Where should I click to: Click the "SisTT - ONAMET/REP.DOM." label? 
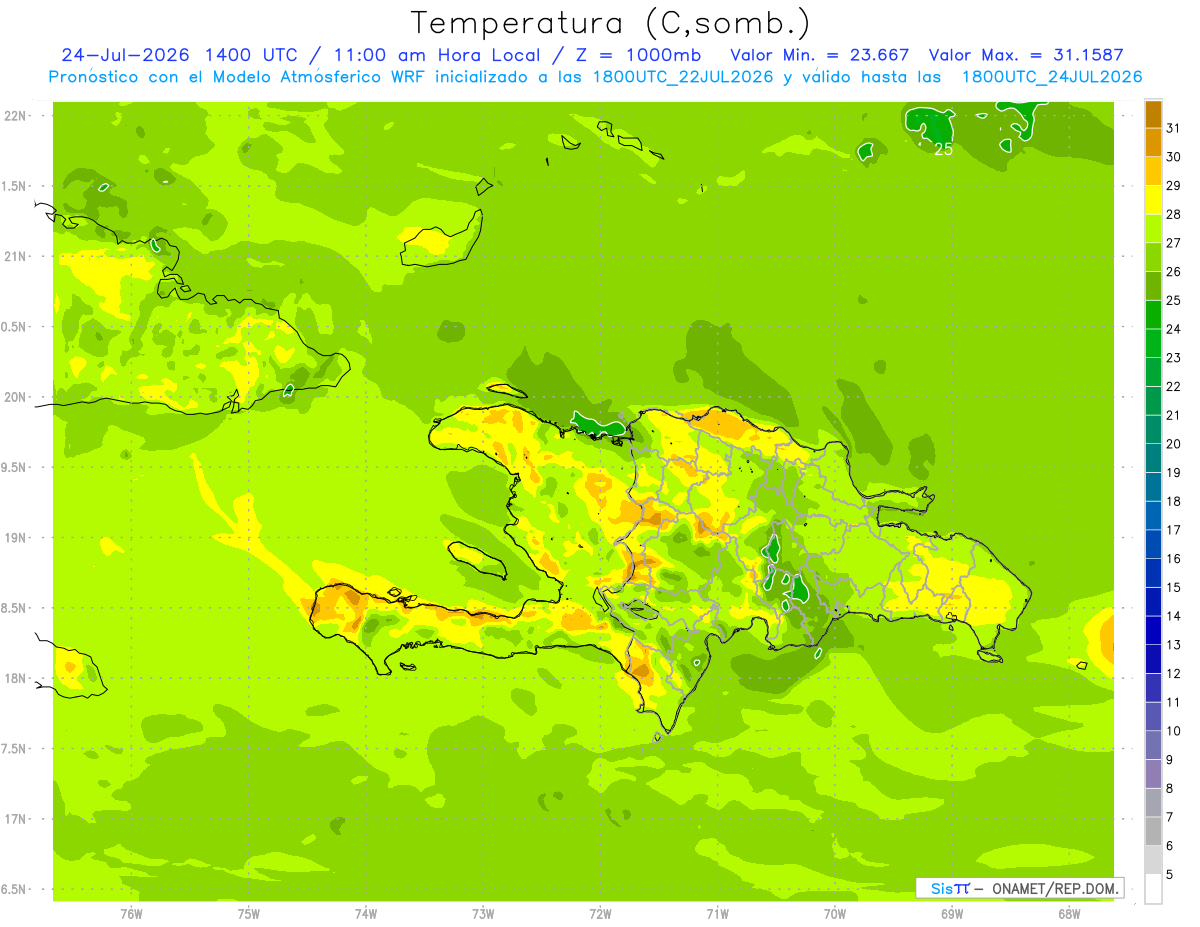click(x=1019, y=888)
